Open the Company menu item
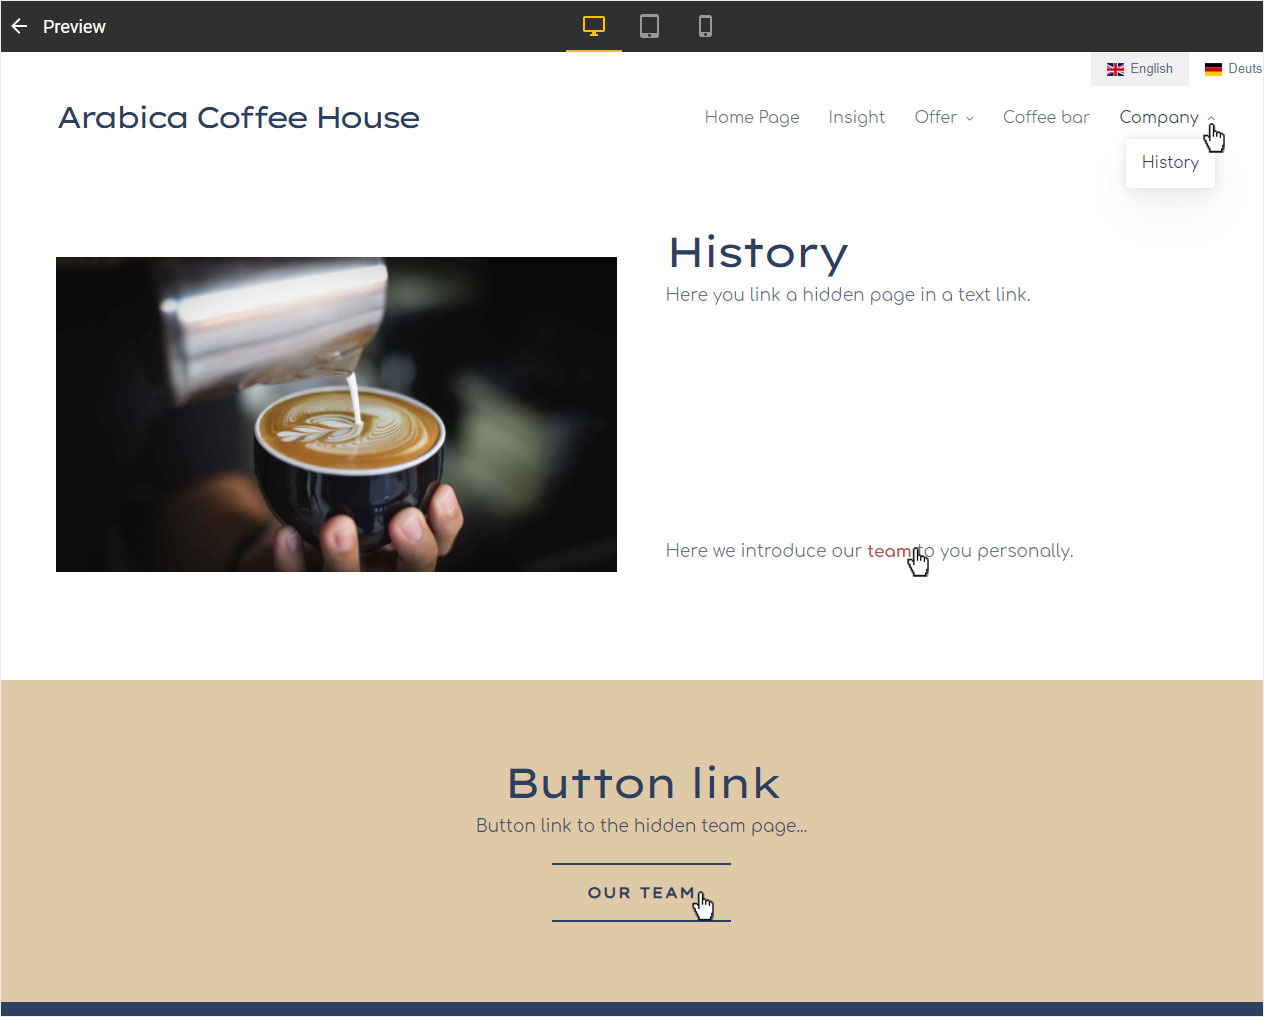Image resolution: width=1264 pixels, height=1017 pixels. coord(1159,117)
